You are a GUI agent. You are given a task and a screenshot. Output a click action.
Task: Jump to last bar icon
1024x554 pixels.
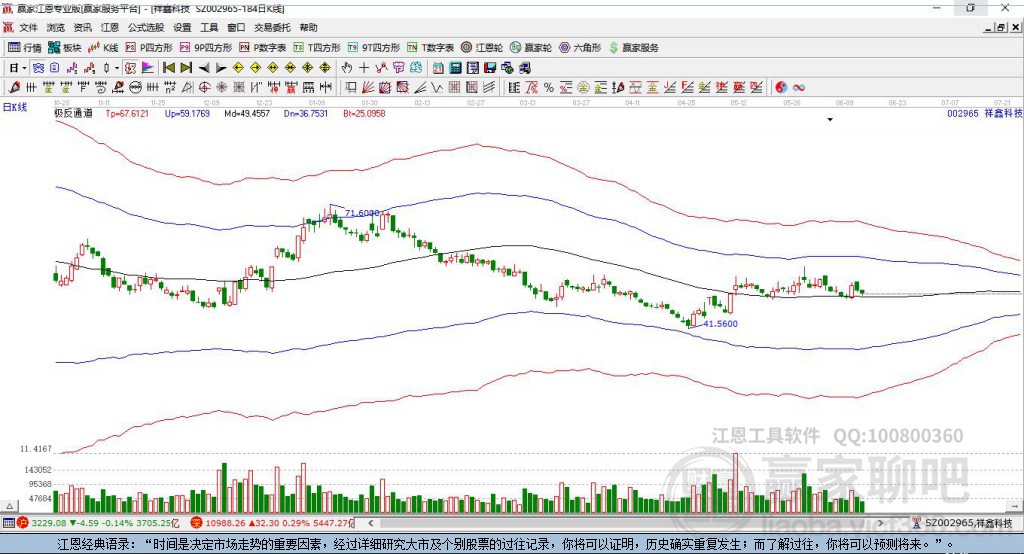(x=186, y=68)
